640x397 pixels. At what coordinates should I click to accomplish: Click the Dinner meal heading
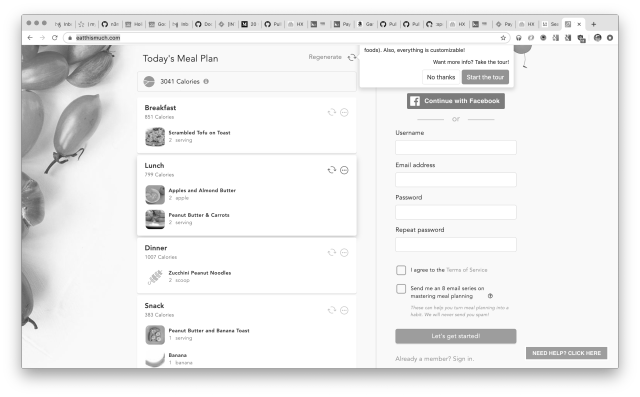point(156,248)
